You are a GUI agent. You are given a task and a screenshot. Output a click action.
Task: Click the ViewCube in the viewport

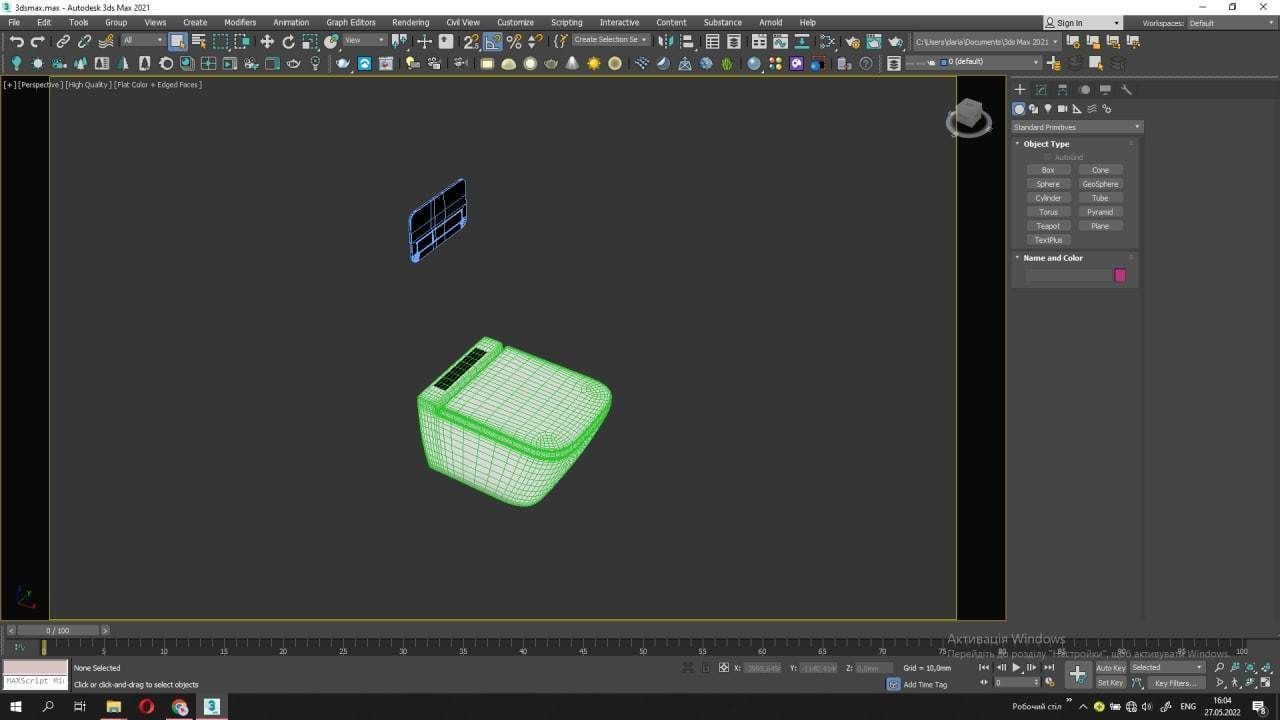[x=969, y=117]
